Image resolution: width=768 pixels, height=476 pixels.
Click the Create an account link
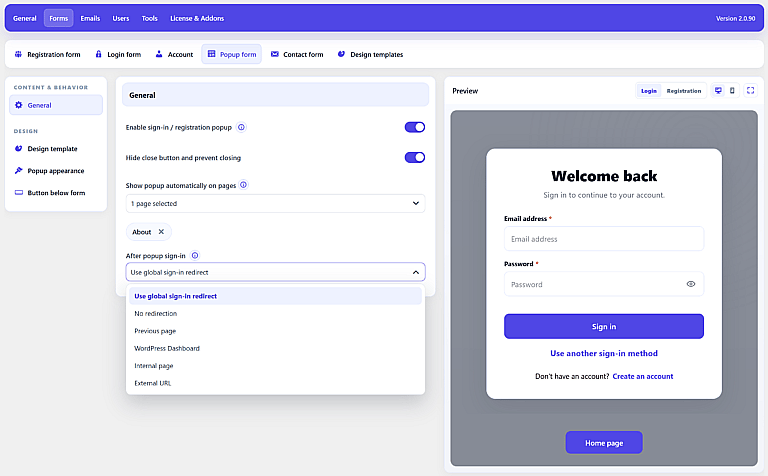pos(643,377)
